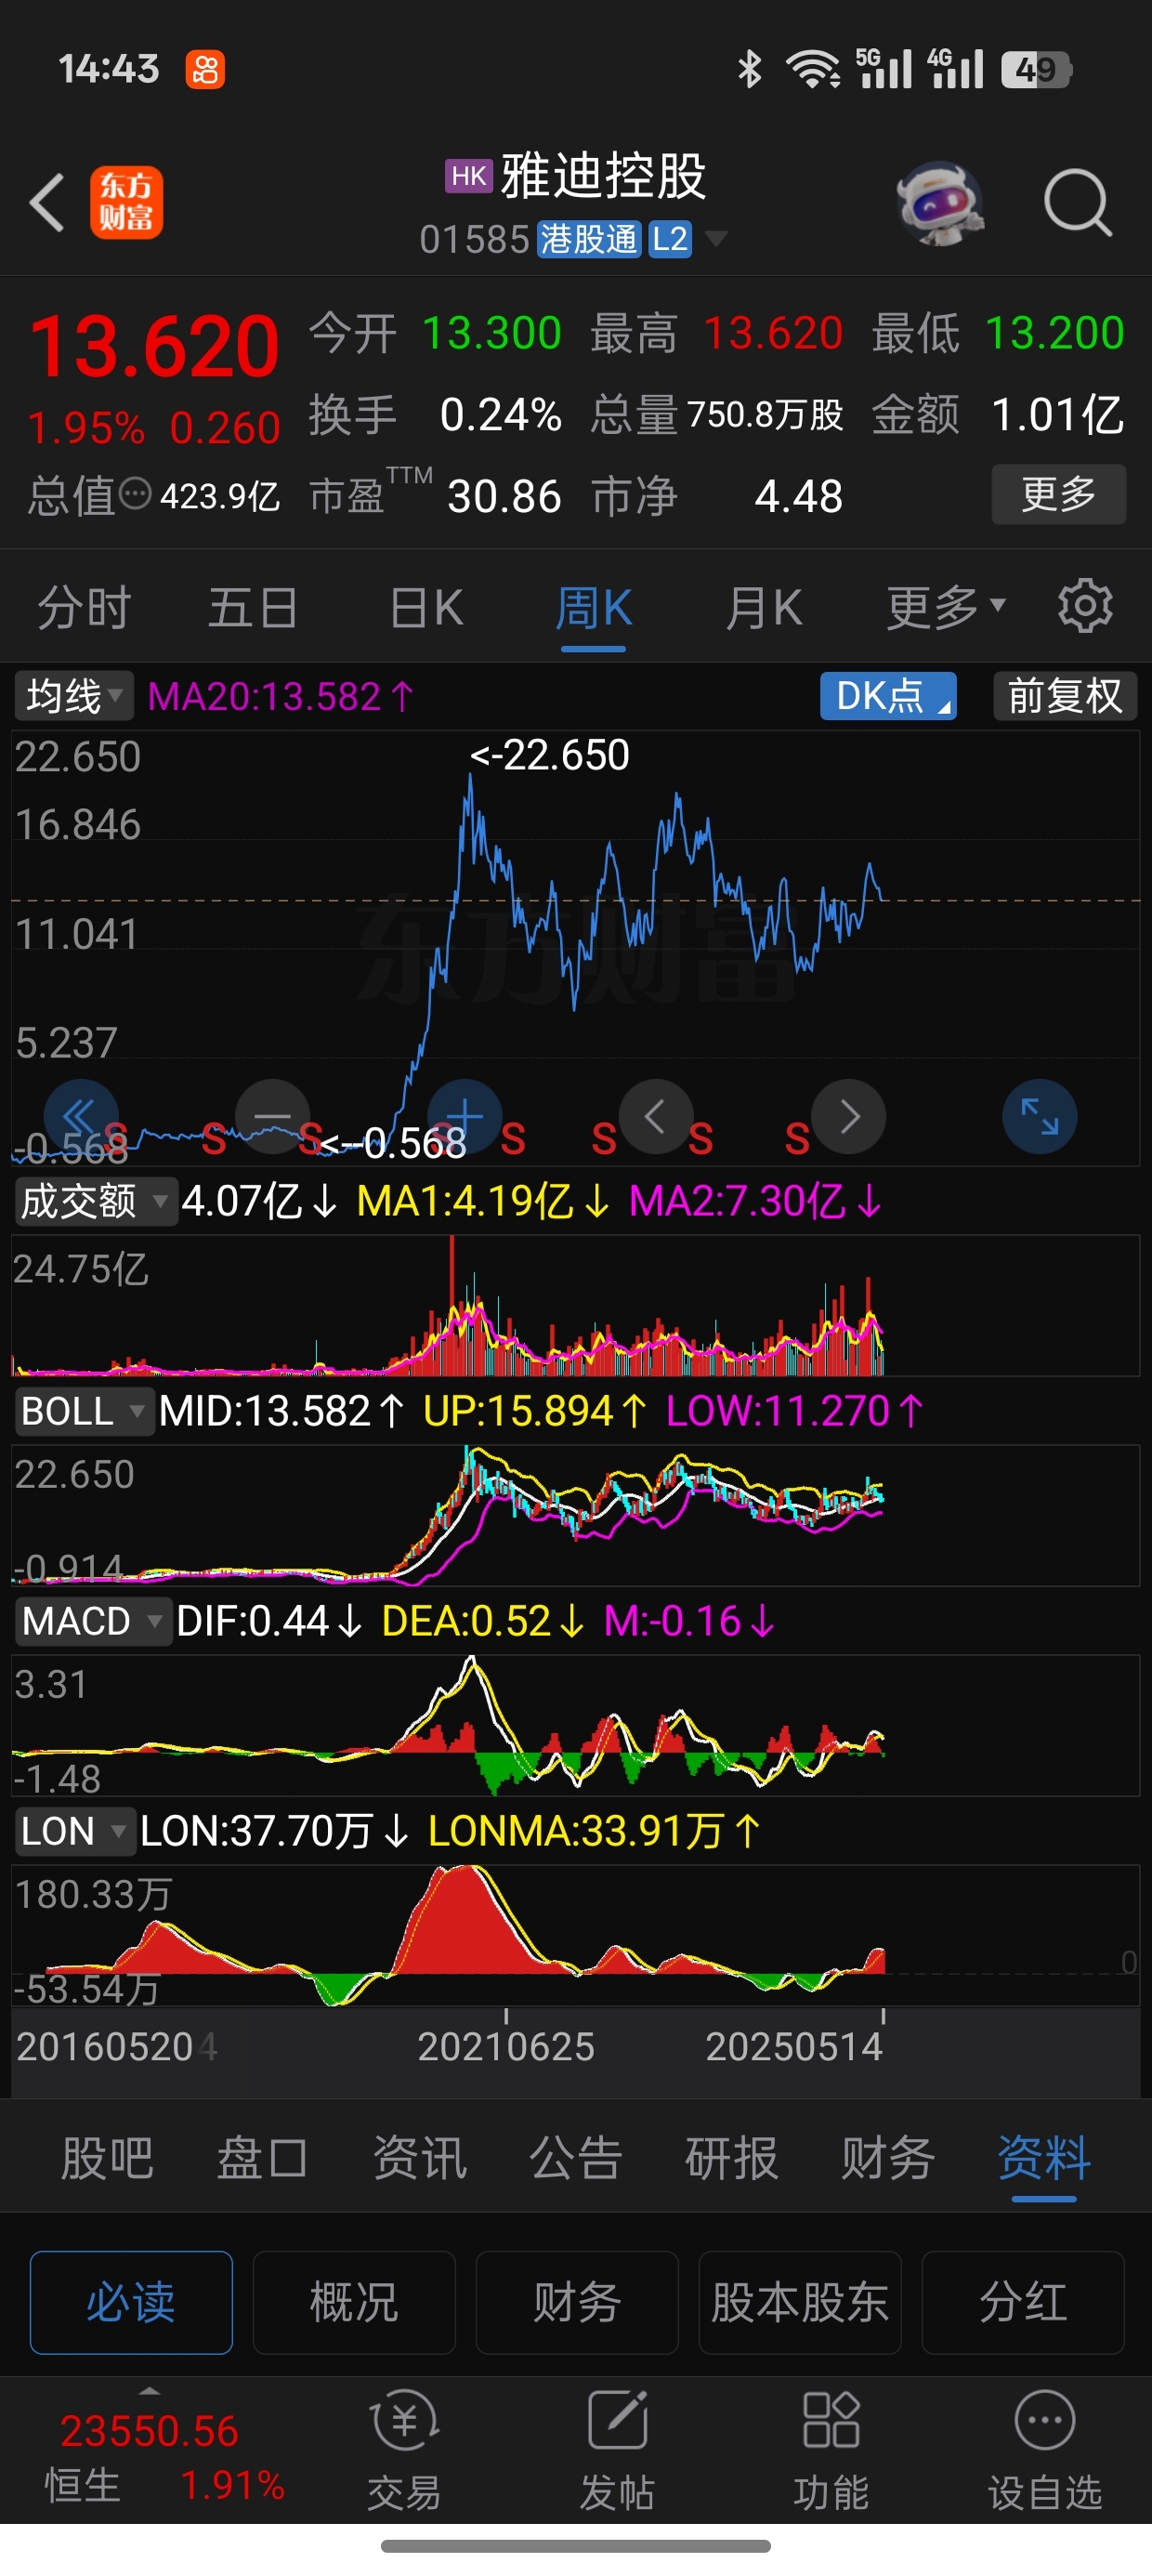Open the 更多 period dropdown
1152x2576 pixels.
tap(945, 606)
